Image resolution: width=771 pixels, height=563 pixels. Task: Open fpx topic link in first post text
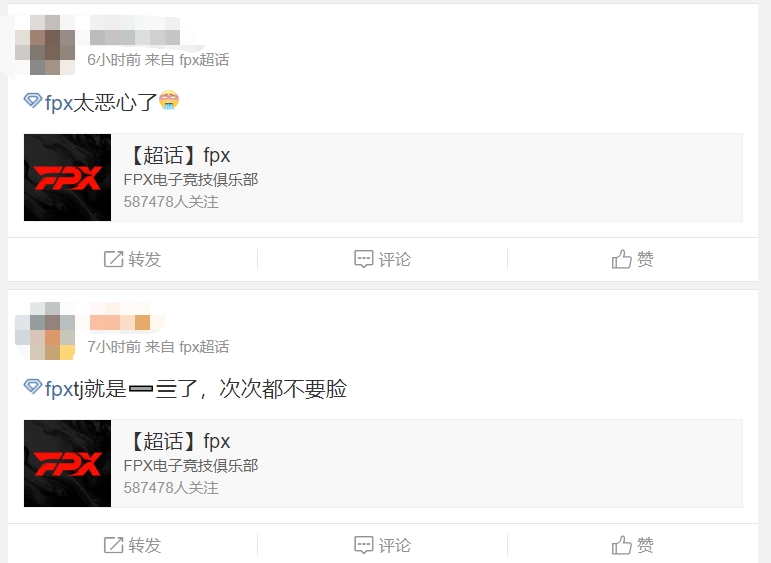[59, 103]
